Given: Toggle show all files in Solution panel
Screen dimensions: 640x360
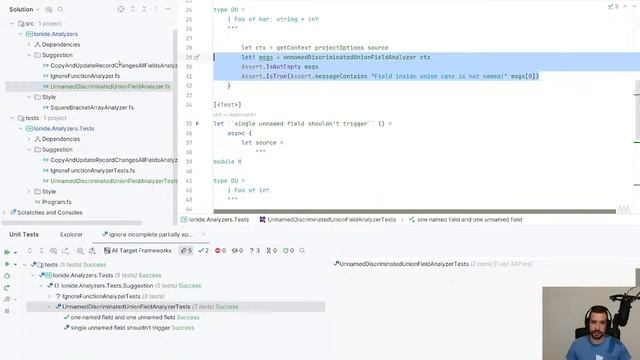Looking at the screenshot, I should 49,9.
